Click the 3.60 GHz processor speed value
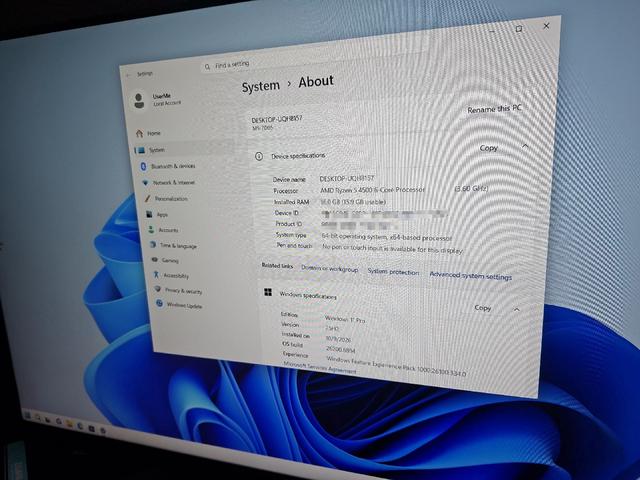This screenshot has width=640, height=480. (x=471, y=188)
